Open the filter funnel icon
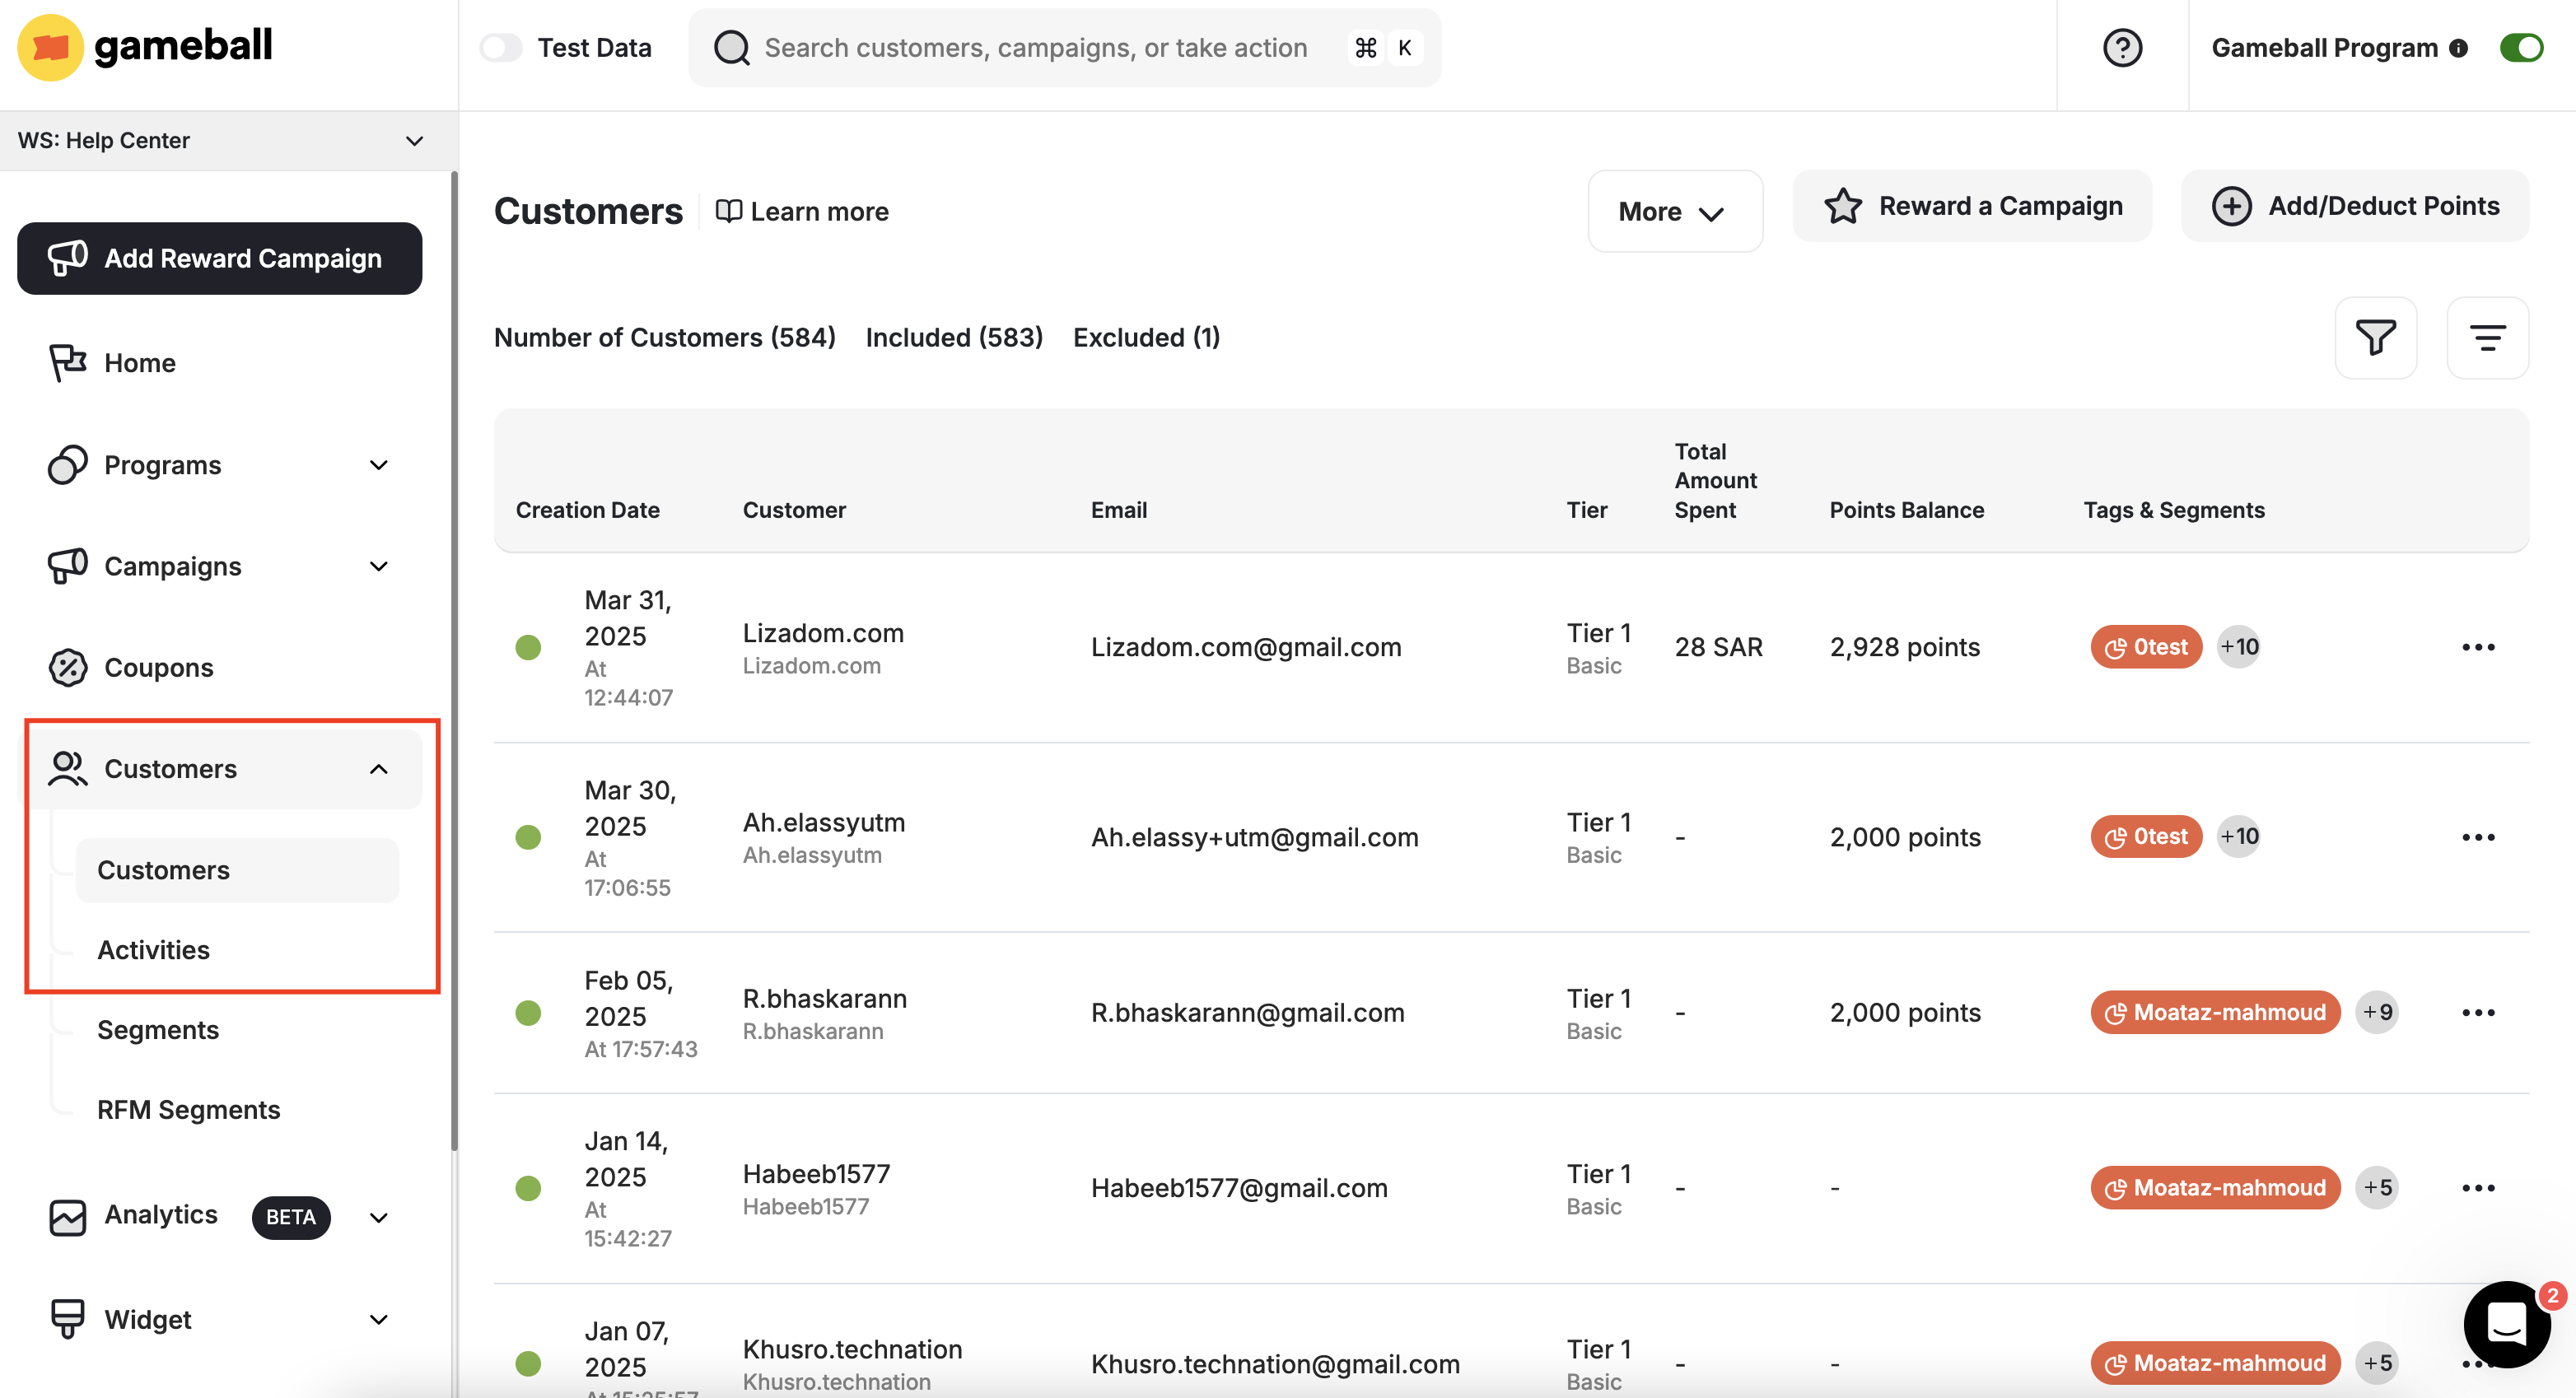This screenshot has width=2576, height=1398. click(2375, 338)
